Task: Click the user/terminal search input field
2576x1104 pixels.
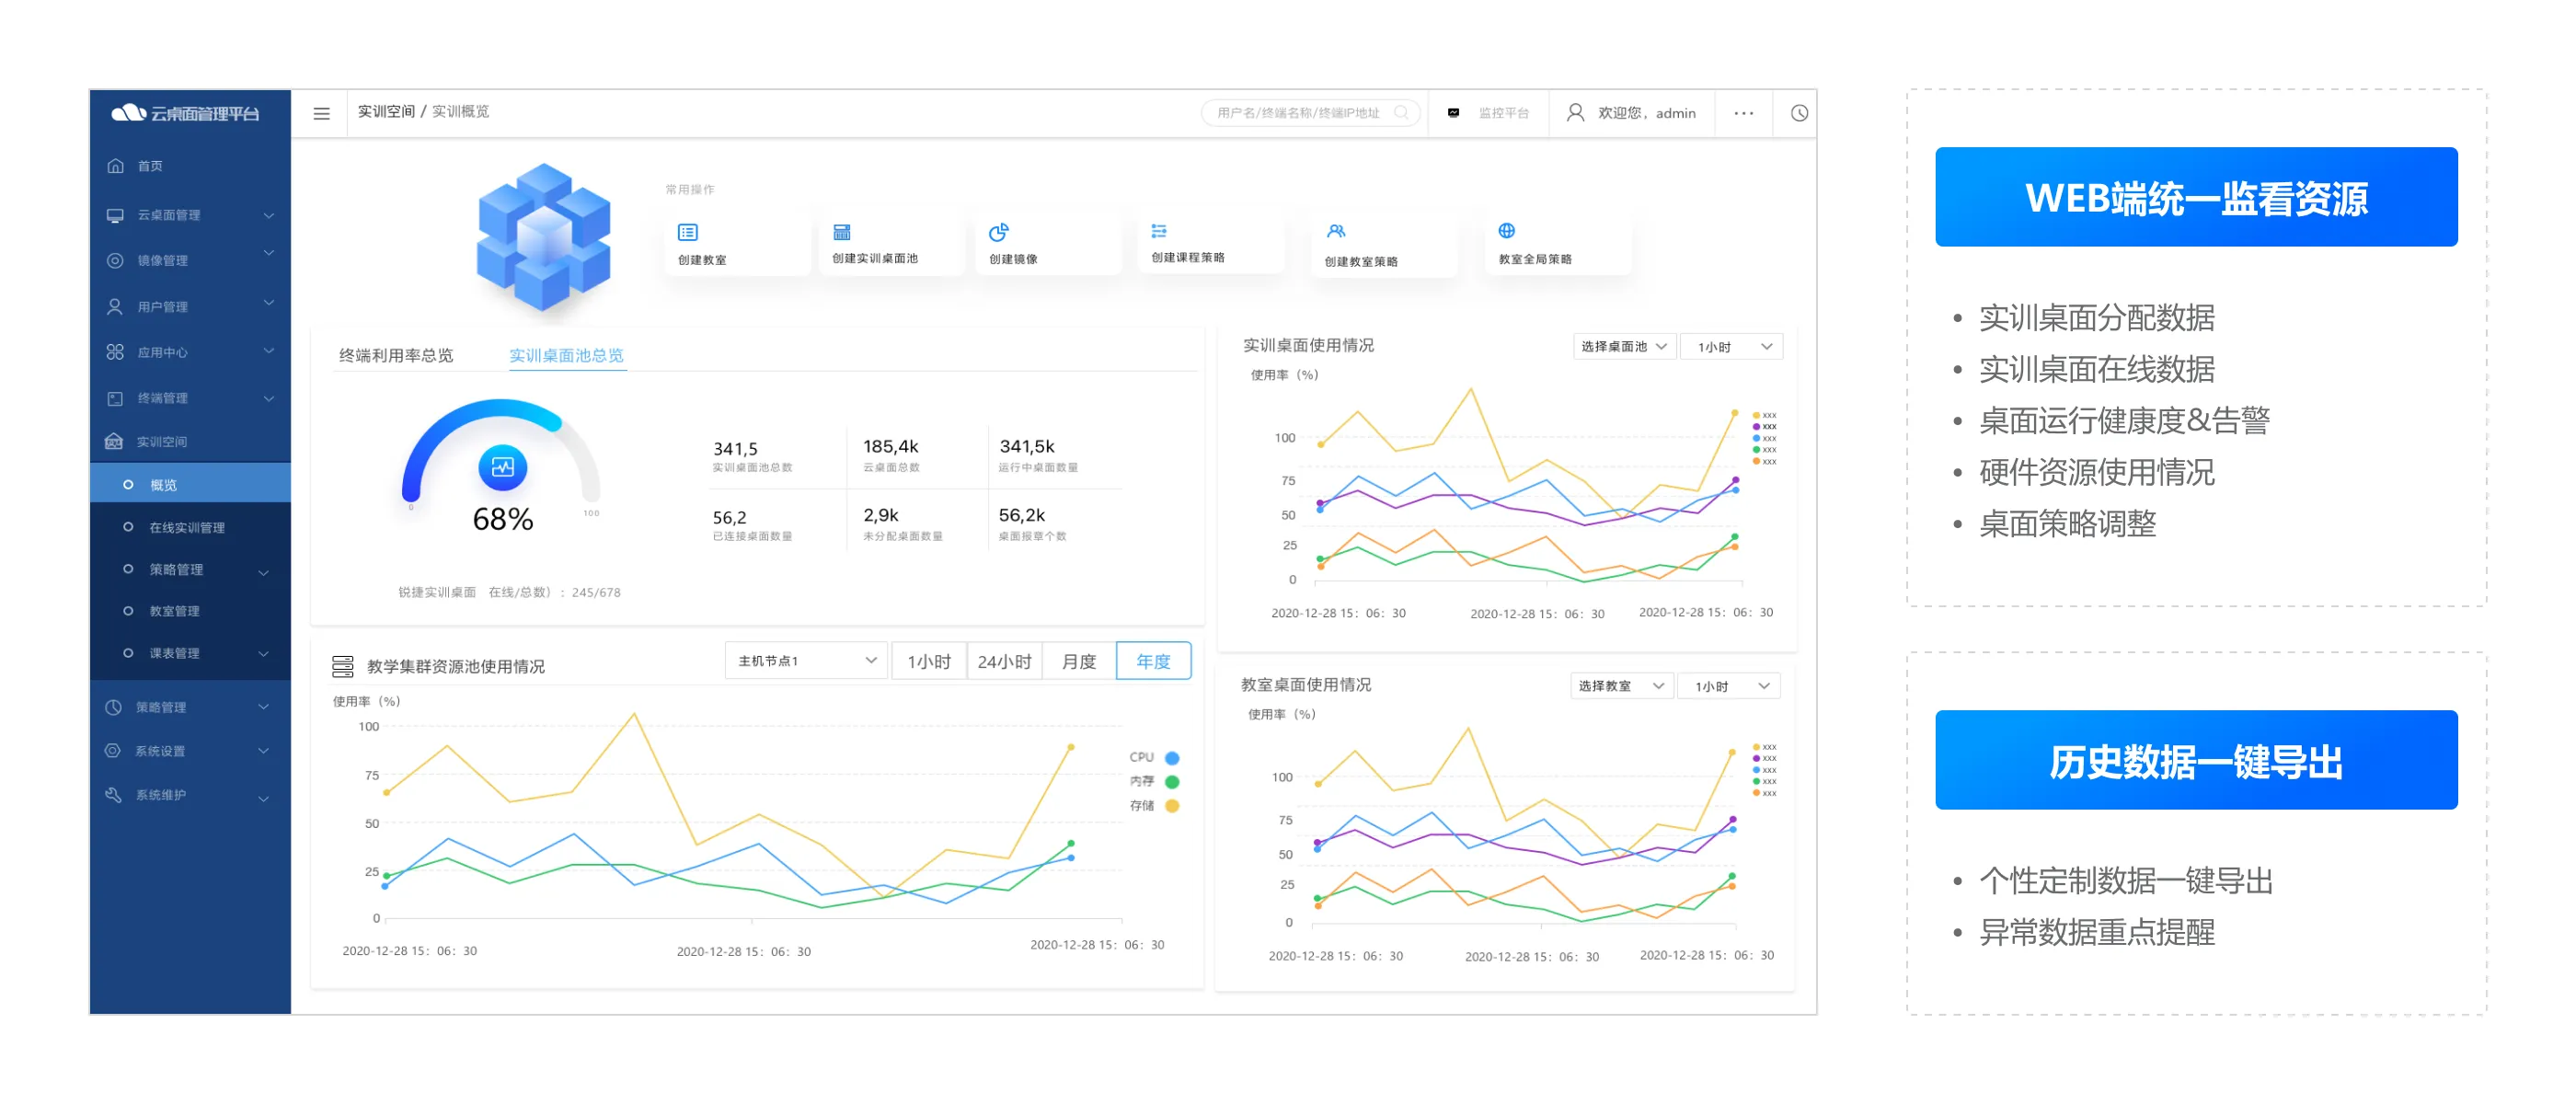Action: [x=1299, y=113]
